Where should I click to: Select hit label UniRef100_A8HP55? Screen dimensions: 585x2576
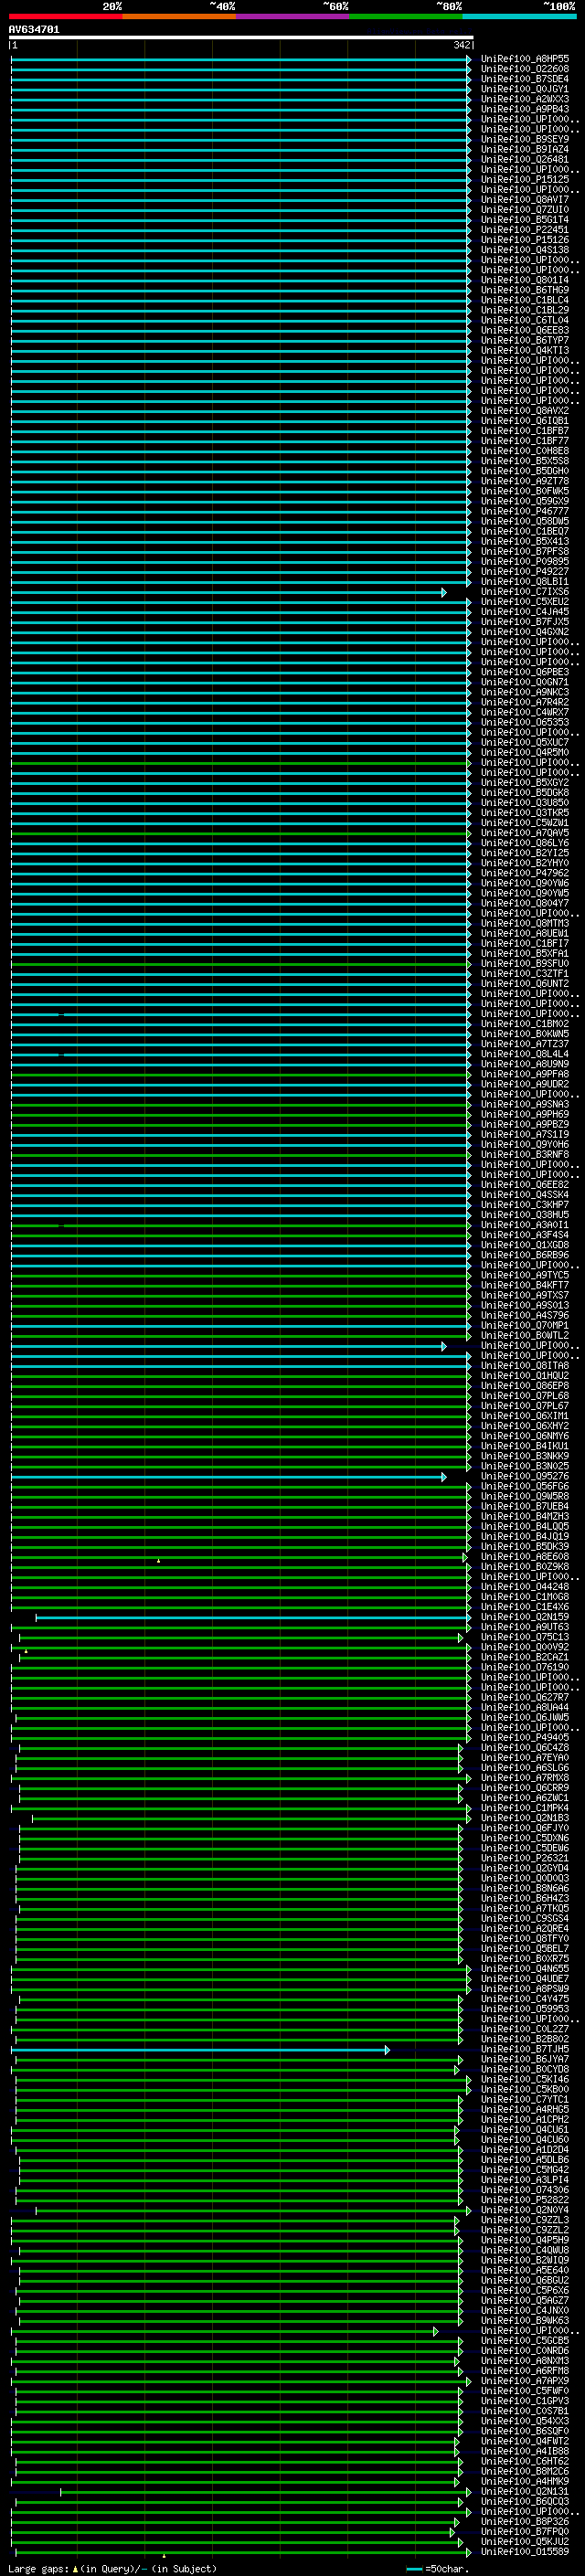[525, 59]
